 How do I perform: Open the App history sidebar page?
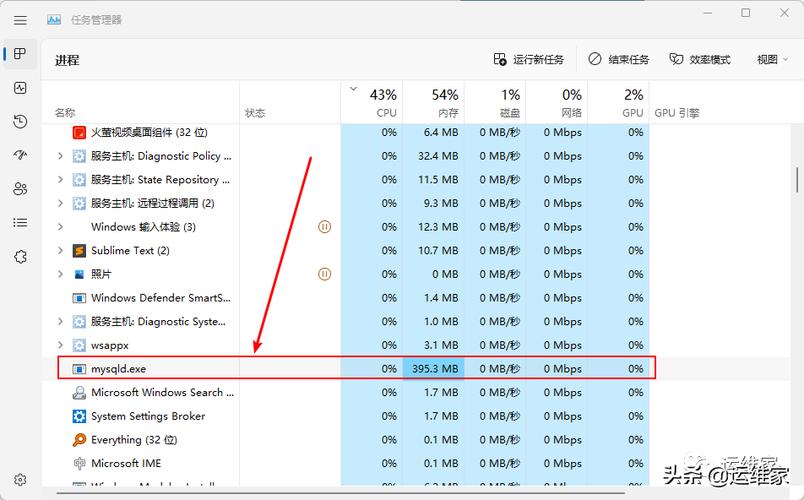[20, 122]
